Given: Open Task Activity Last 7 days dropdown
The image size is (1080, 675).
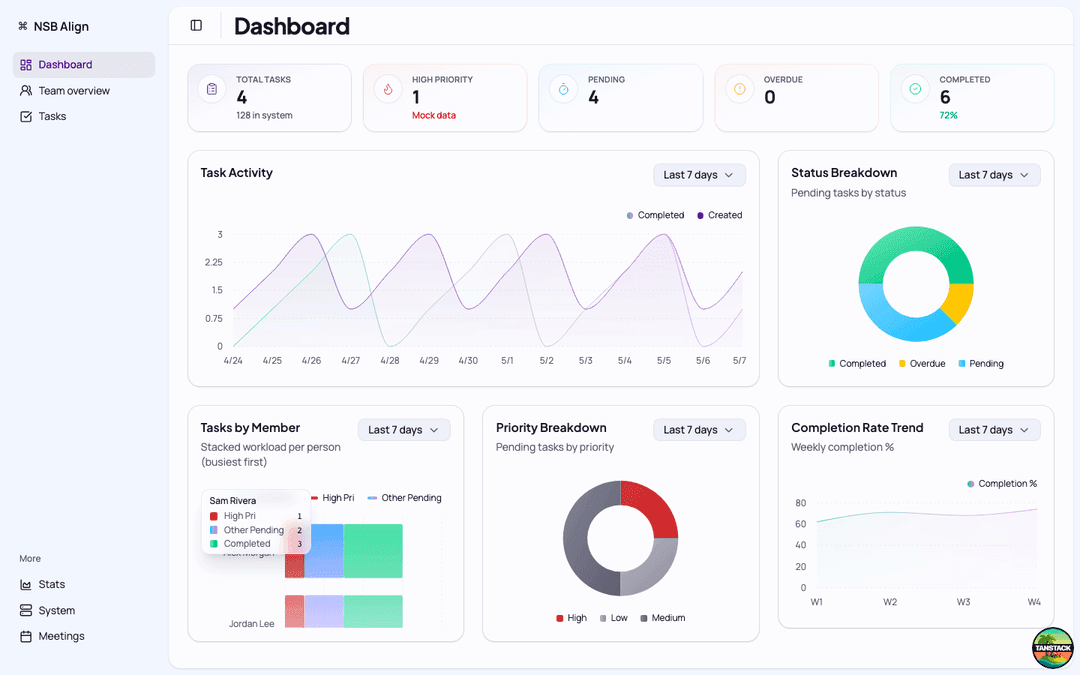Looking at the screenshot, I should point(699,175).
